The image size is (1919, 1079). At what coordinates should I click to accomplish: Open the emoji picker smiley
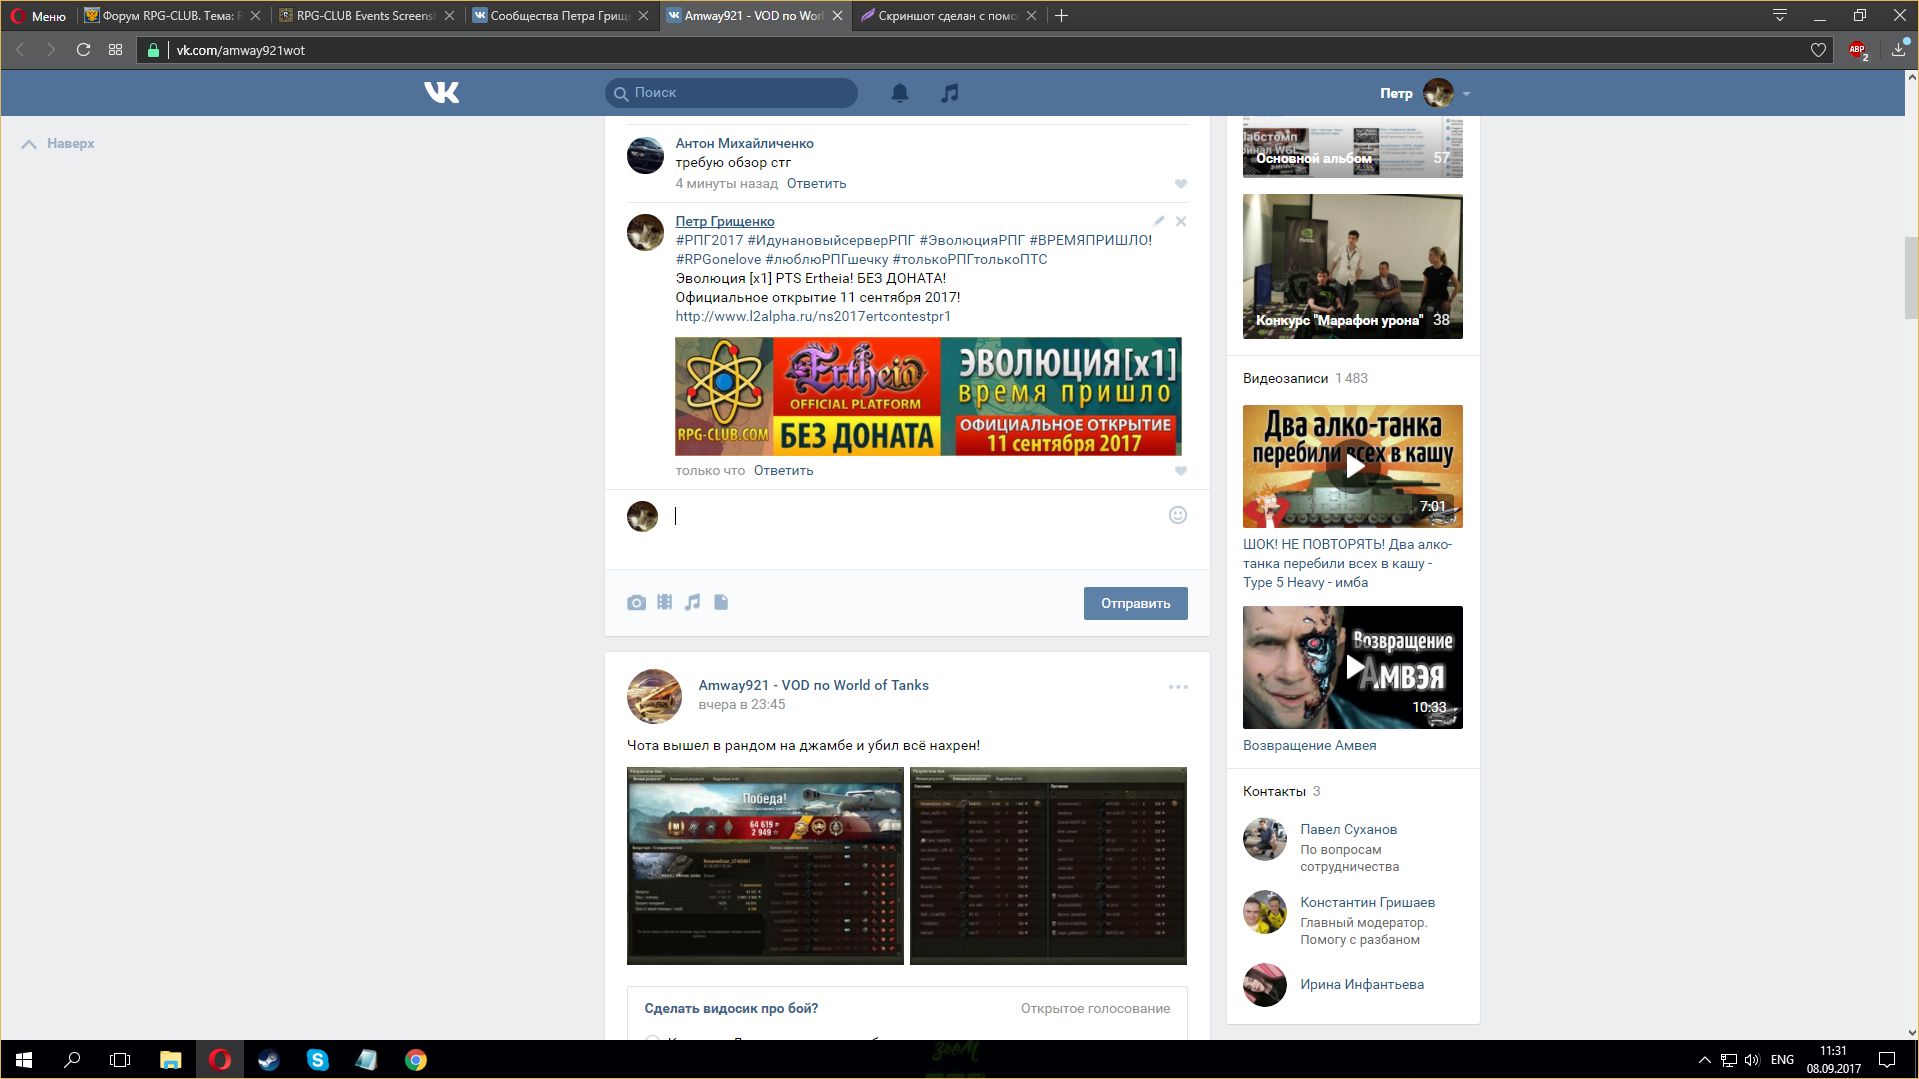(1178, 515)
